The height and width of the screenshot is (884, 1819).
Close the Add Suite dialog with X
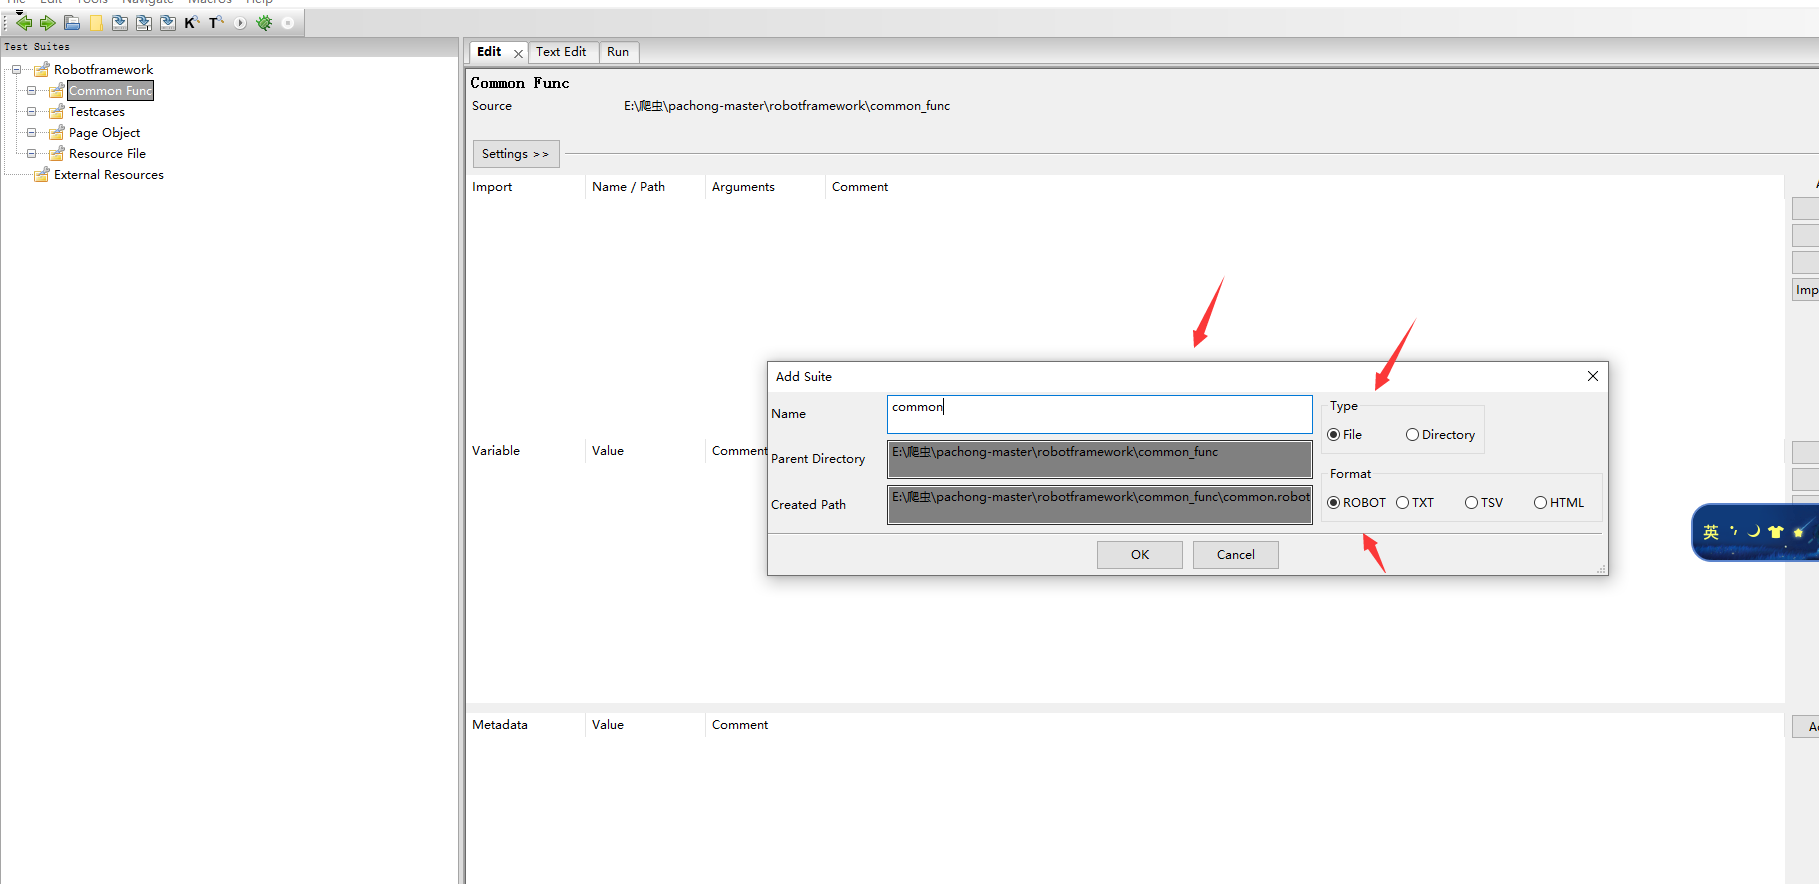(1593, 376)
